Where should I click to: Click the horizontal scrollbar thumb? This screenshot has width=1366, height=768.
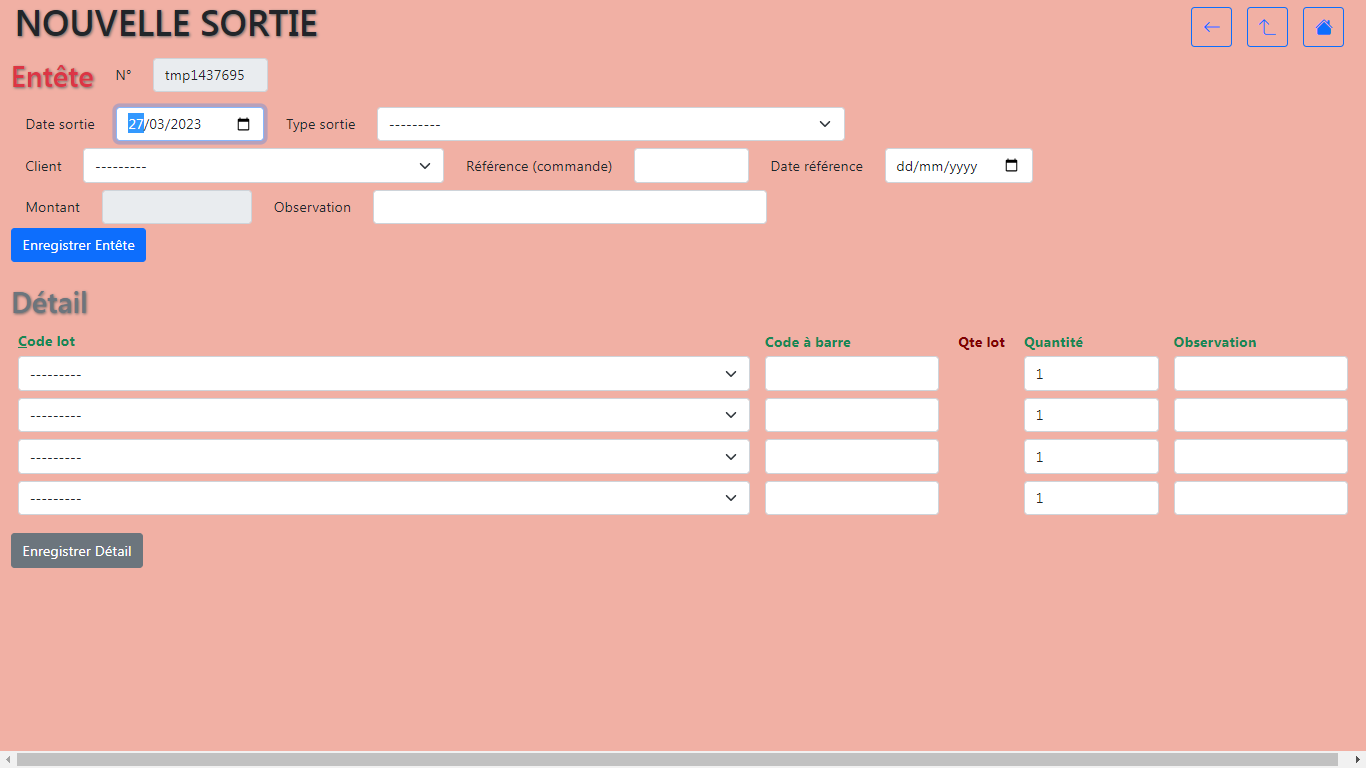coord(677,760)
